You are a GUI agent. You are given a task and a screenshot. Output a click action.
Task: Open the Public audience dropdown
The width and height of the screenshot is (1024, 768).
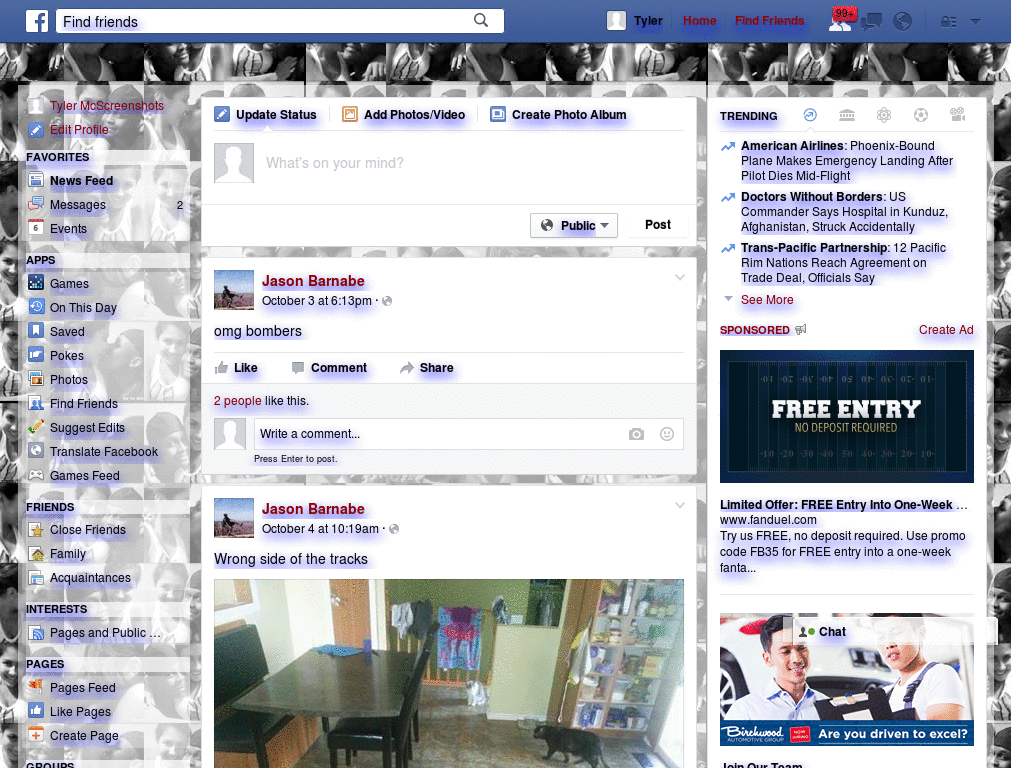tap(574, 225)
